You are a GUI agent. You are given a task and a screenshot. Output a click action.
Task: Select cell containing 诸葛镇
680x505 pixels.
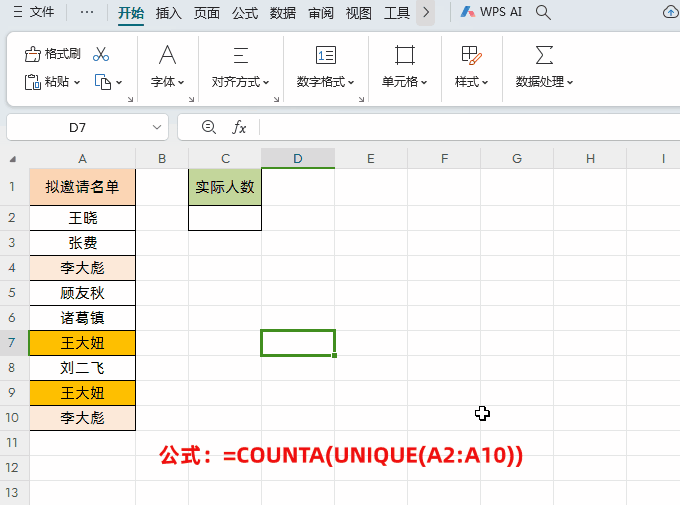click(82, 318)
